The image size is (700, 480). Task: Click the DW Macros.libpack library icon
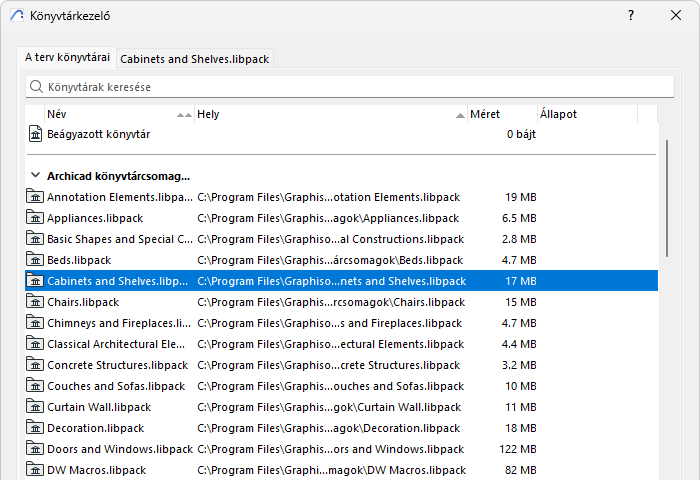(x=35, y=469)
